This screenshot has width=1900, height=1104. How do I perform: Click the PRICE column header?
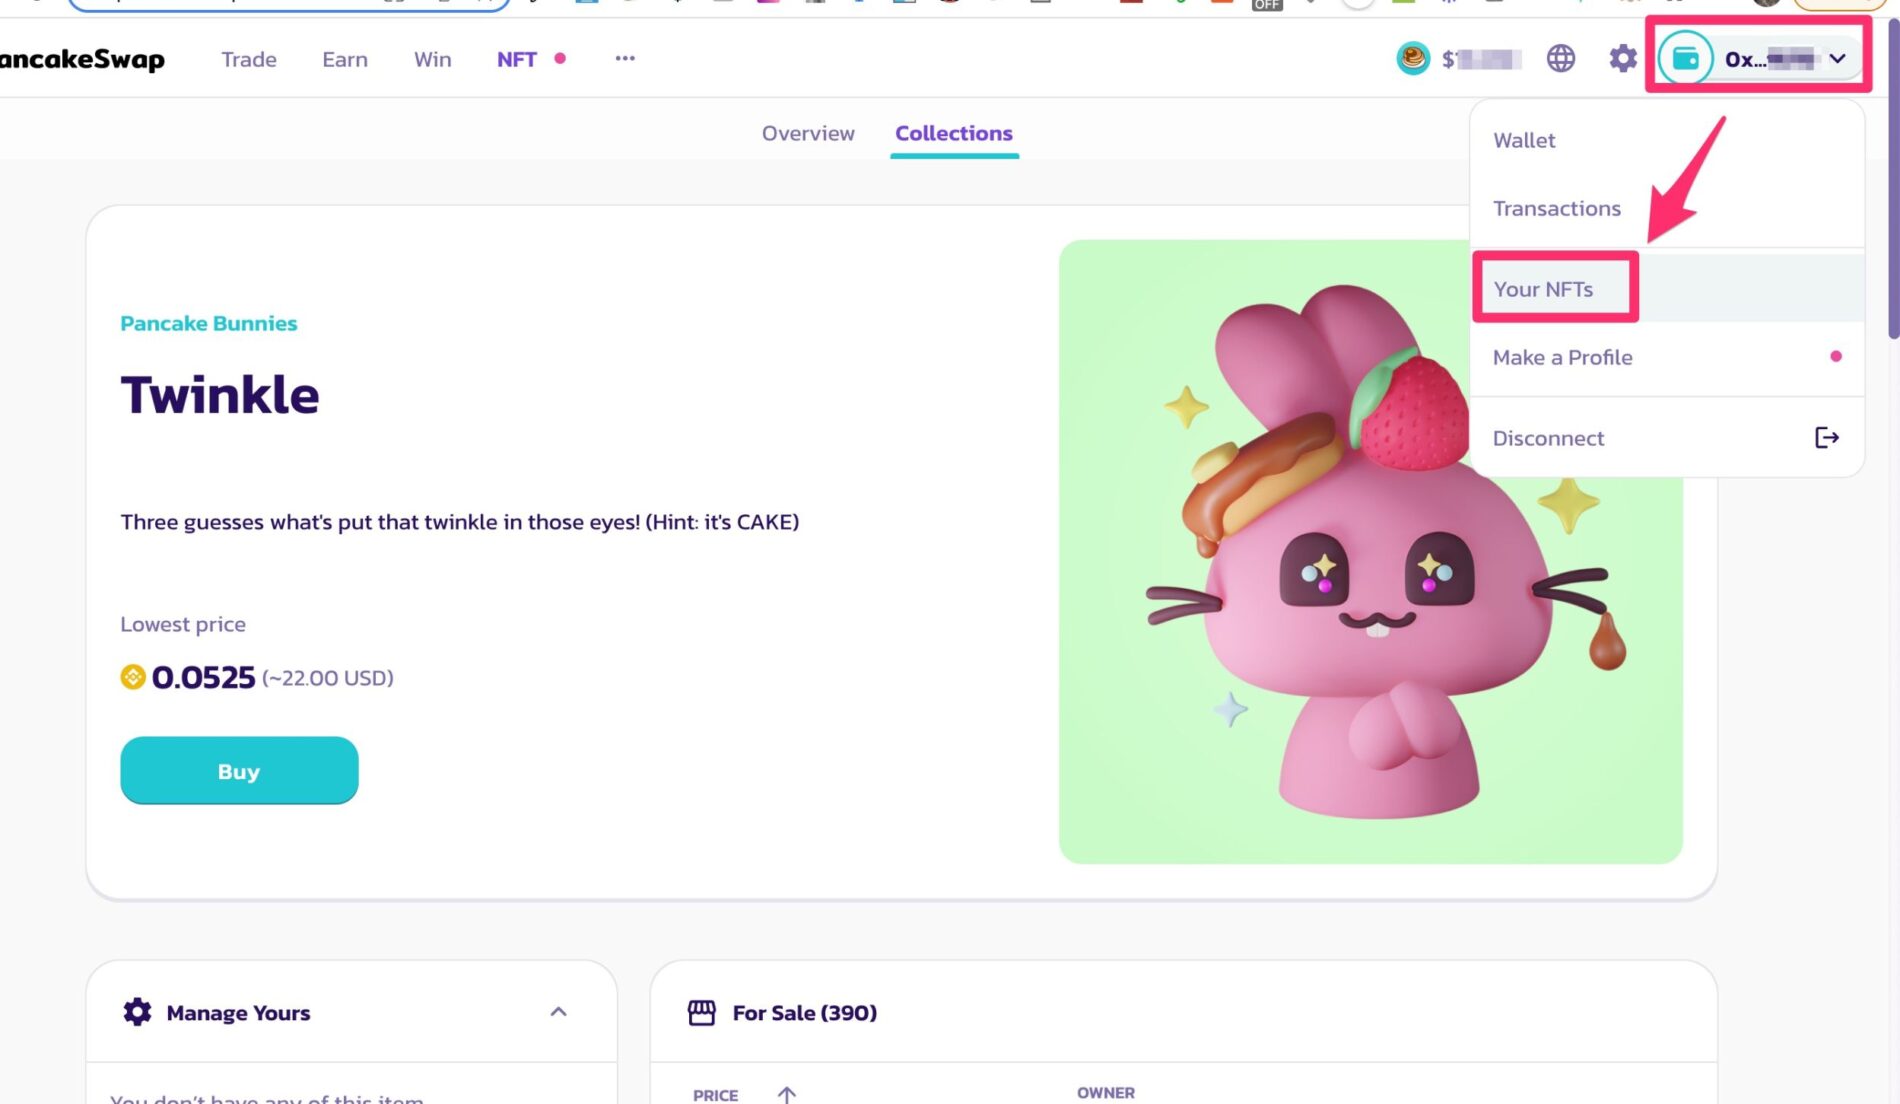tap(715, 1095)
